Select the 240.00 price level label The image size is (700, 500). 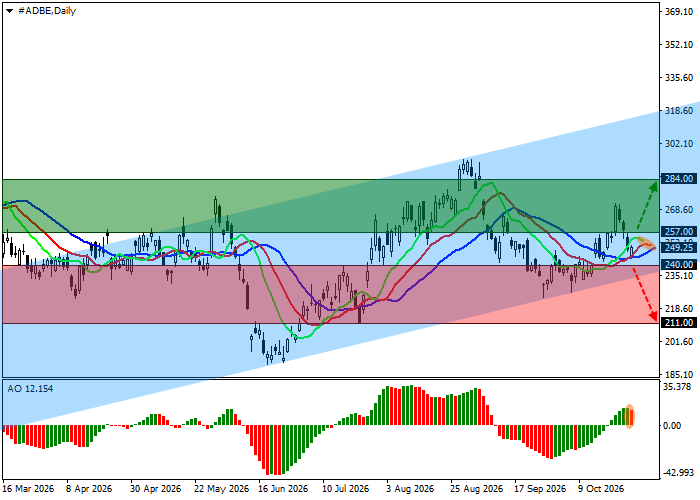679,265
